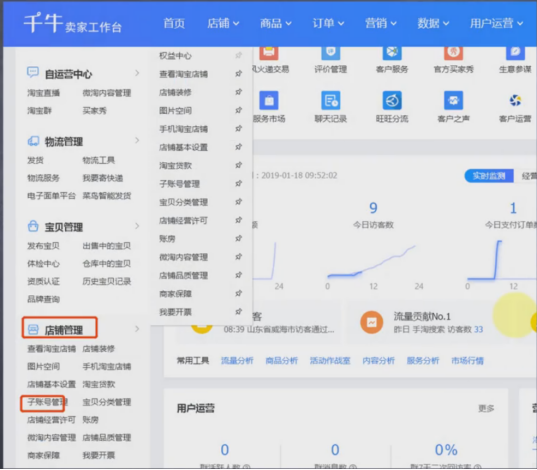The image size is (537, 470).
Task: Pin 店铺经营许可 in the submenu
Action: click(239, 220)
